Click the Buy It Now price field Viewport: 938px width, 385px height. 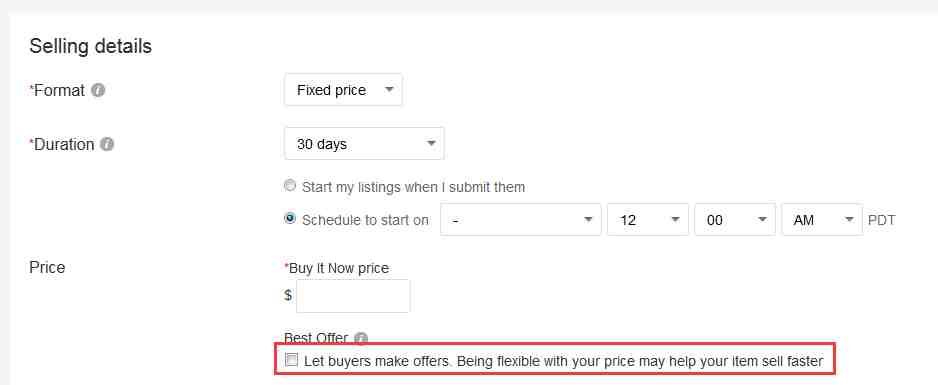click(x=353, y=296)
